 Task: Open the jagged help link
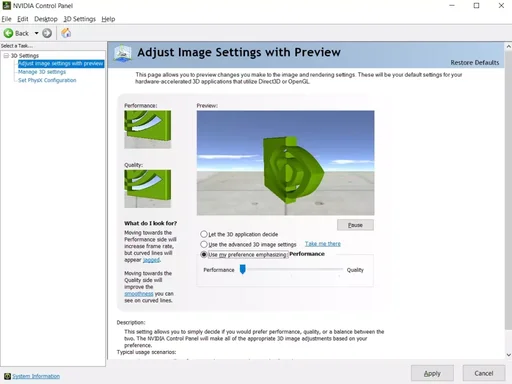tap(151, 260)
